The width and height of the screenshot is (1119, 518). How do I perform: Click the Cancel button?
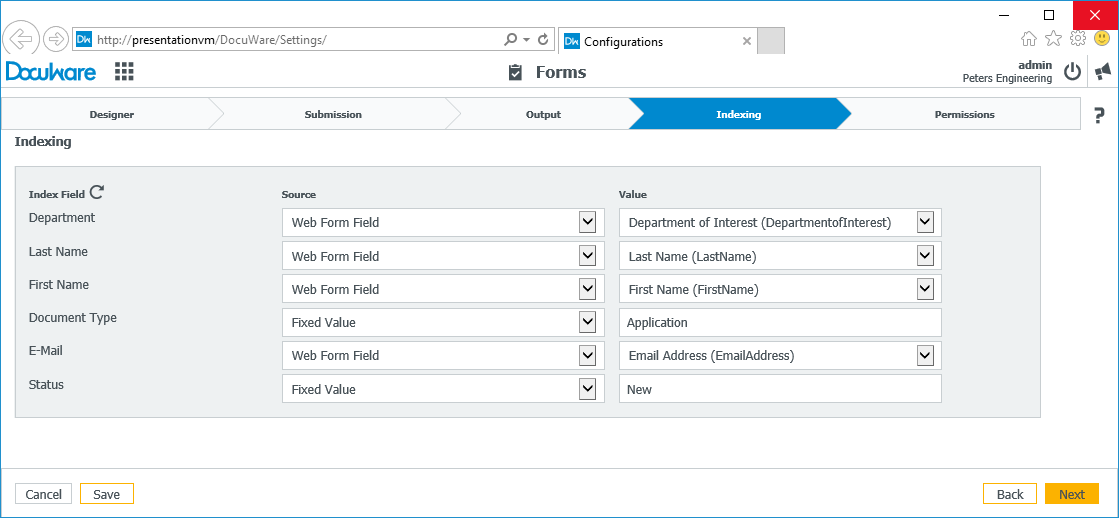pos(44,494)
